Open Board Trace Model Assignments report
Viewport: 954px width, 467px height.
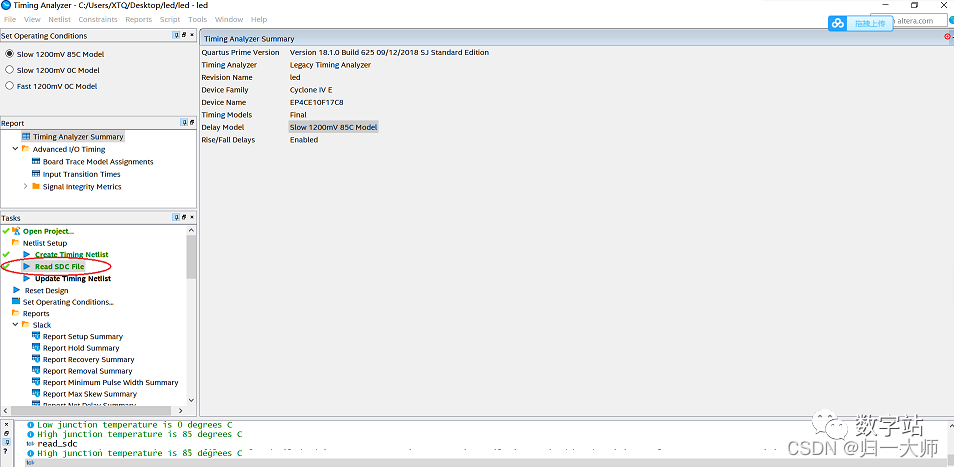(x=98, y=162)
